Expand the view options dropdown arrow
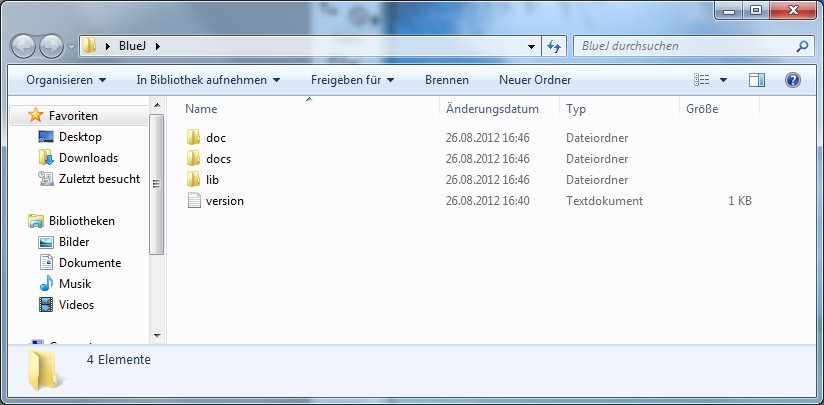The image size is (824, 405). (723, 80)
